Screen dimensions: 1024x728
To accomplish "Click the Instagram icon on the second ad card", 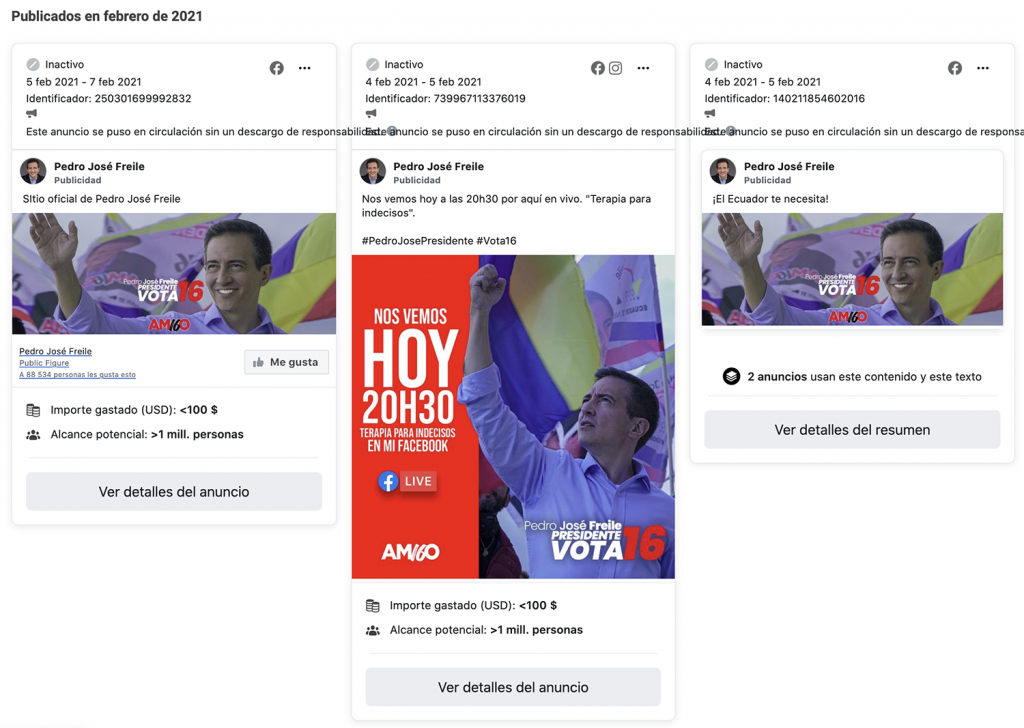I will click(615, 68).
